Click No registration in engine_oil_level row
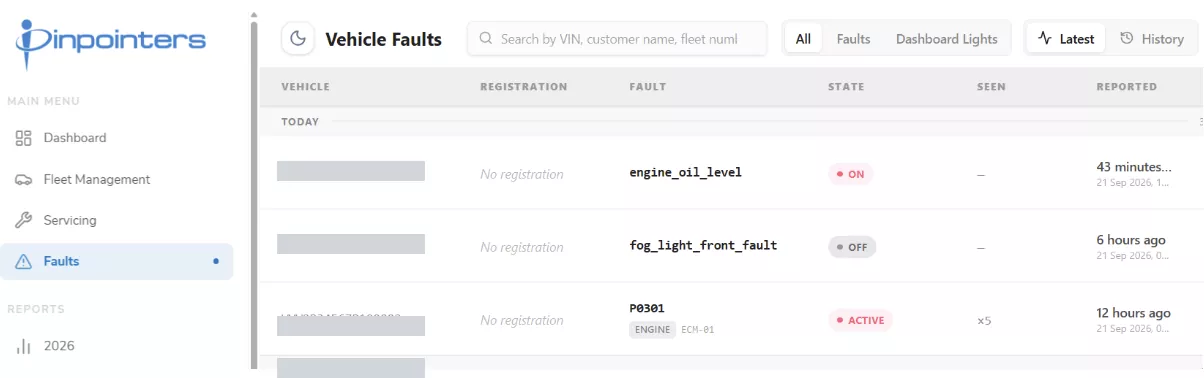The image size is (1204, 378). [522, 174]
